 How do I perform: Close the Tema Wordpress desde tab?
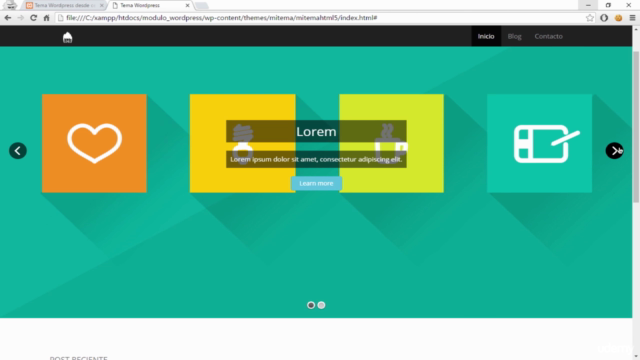pyautogui.click(x=102, y=5)
